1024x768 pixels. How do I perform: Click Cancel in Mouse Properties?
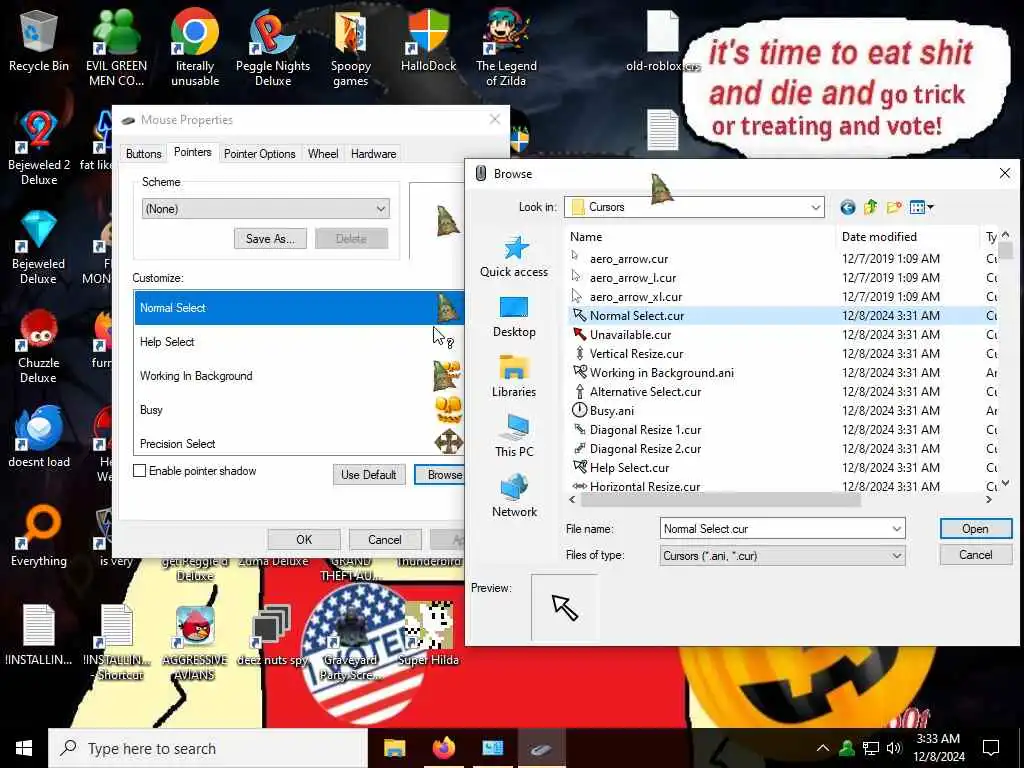[385, 539]
